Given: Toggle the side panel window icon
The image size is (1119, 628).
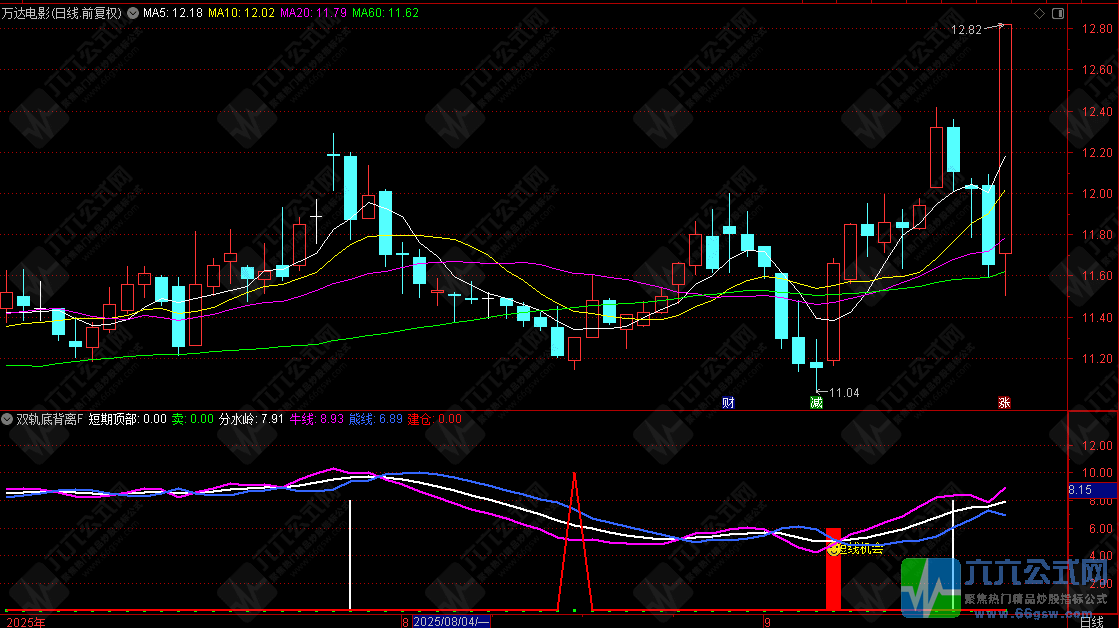Looking at the screenshot, I should pos(1058,13).
